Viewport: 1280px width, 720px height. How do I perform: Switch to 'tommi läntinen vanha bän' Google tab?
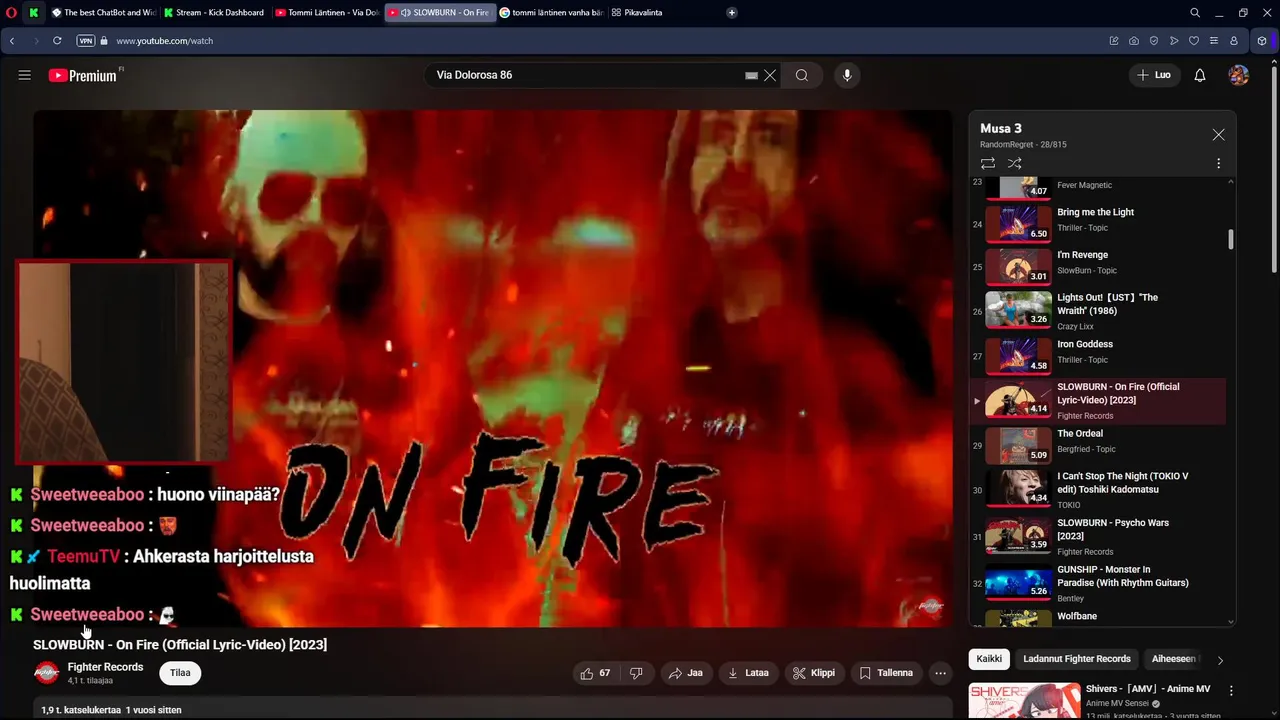click(551, 13)
